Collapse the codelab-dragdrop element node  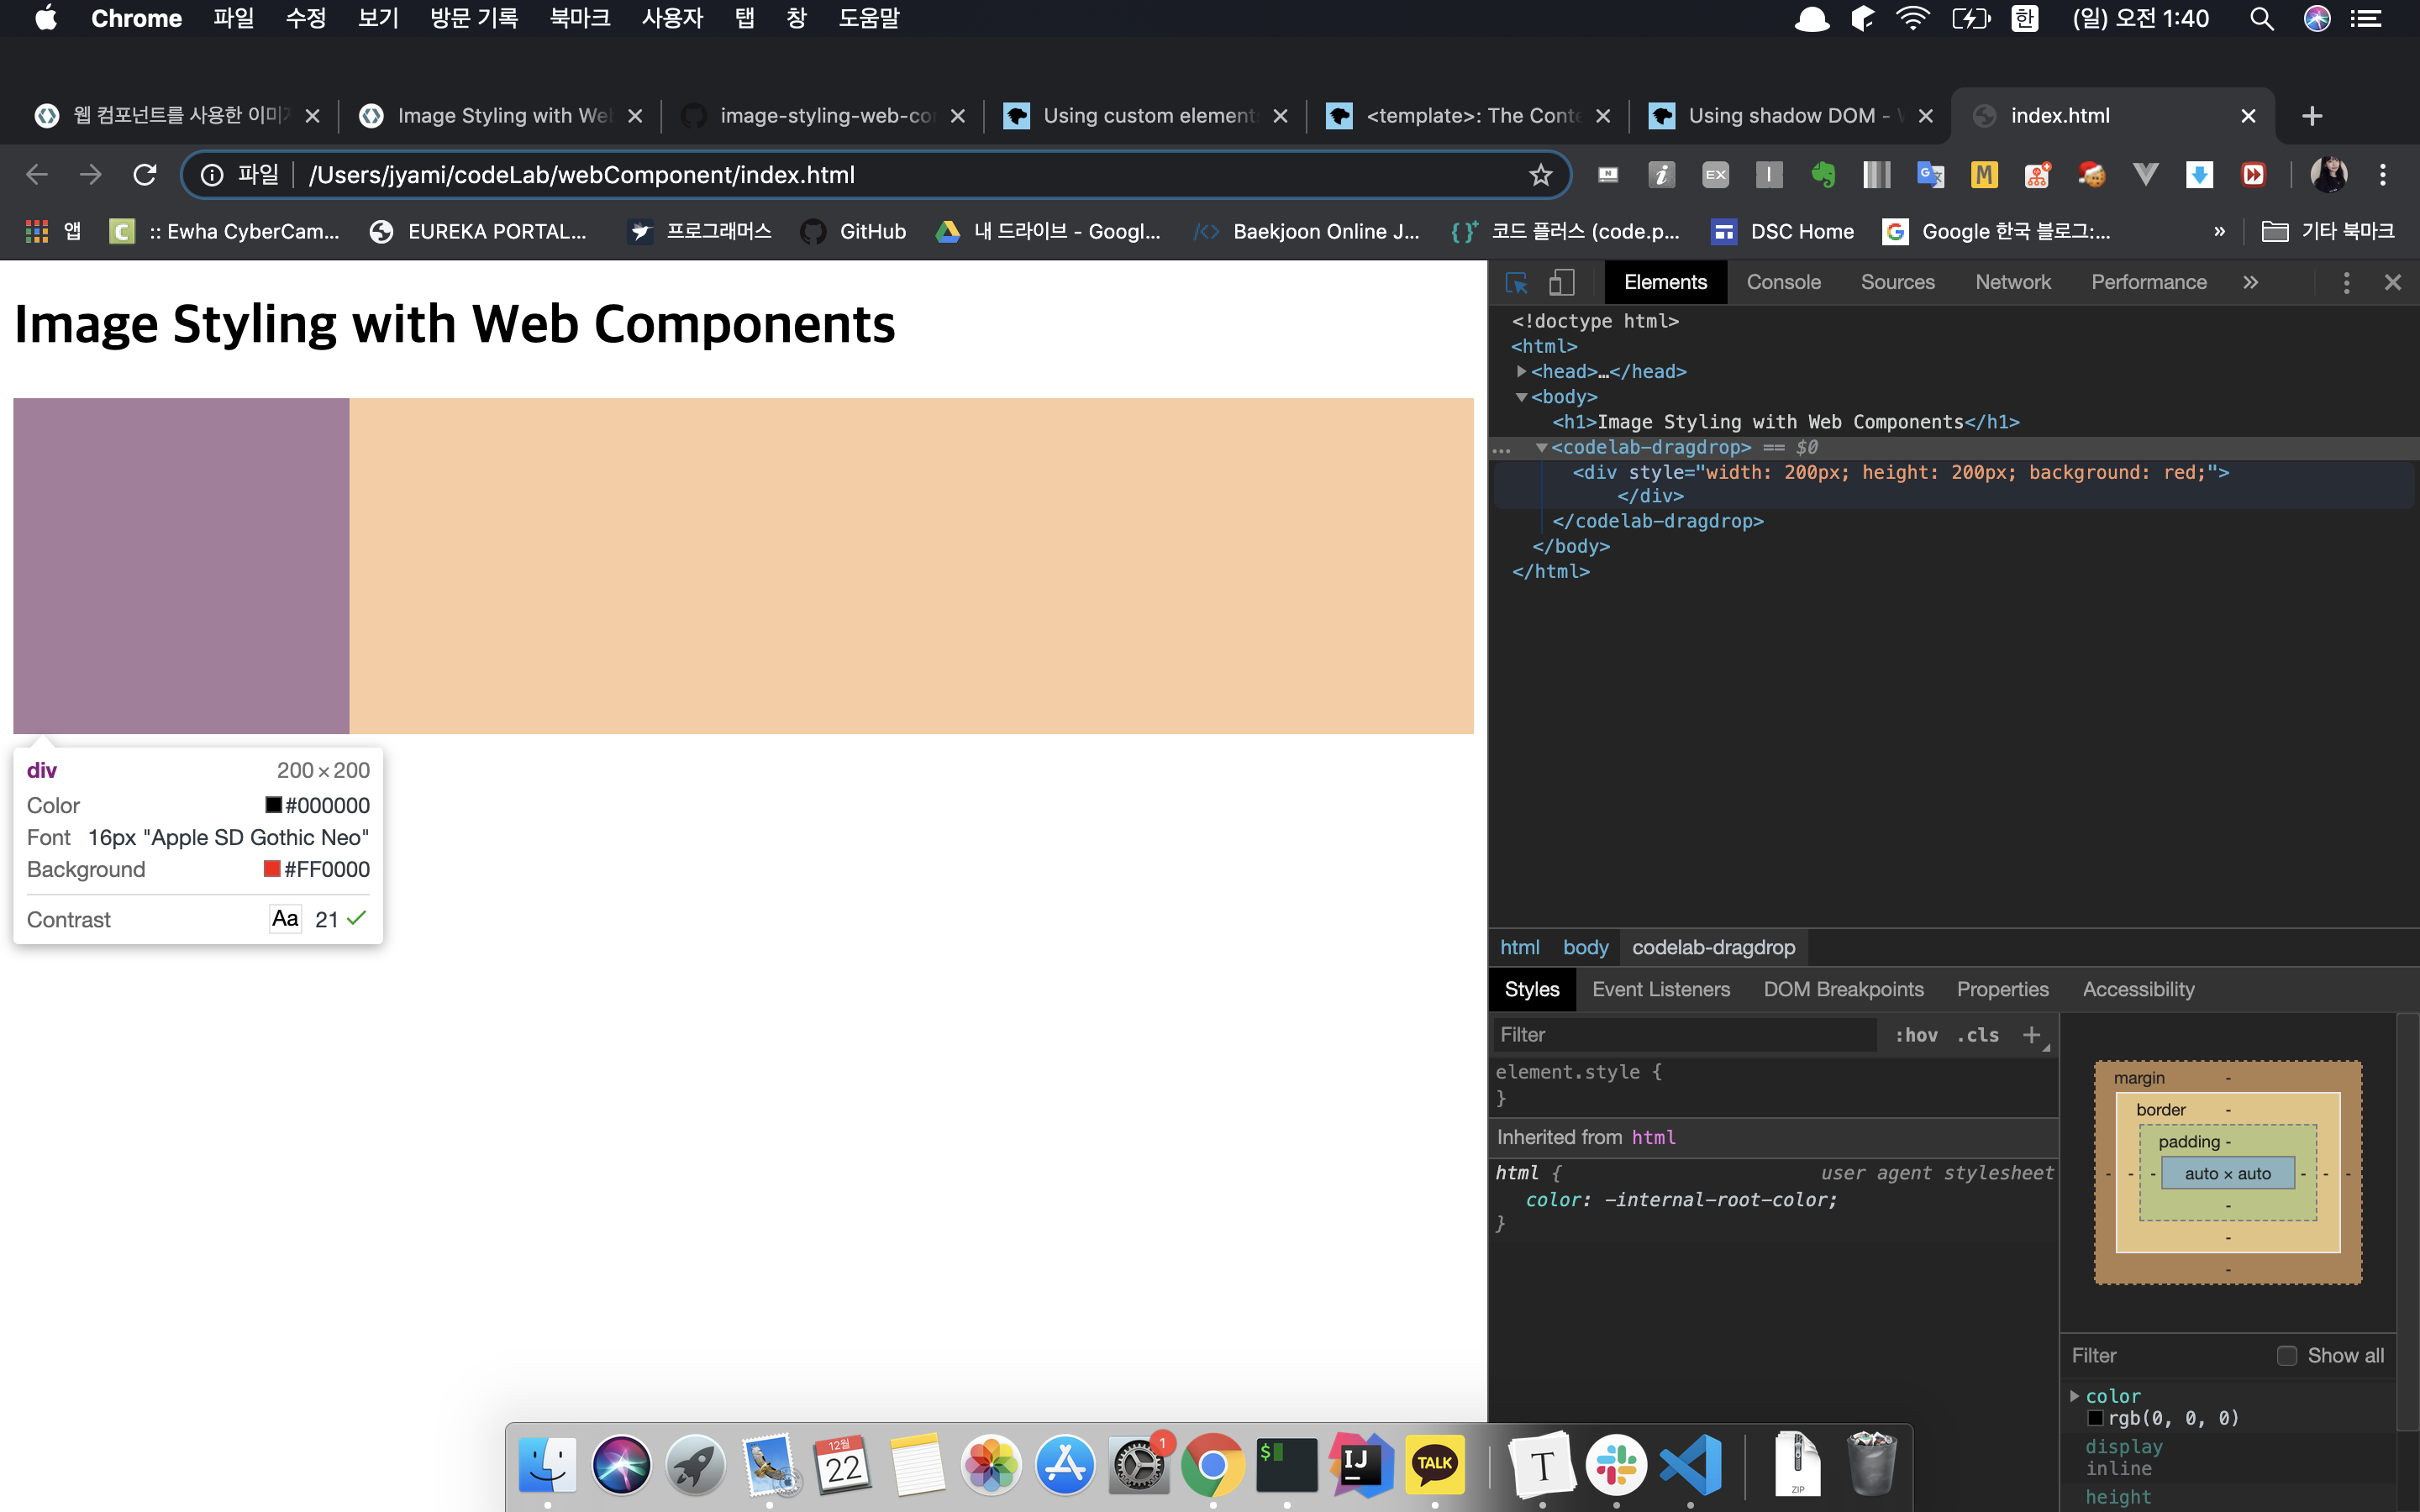click(1541, 447)
